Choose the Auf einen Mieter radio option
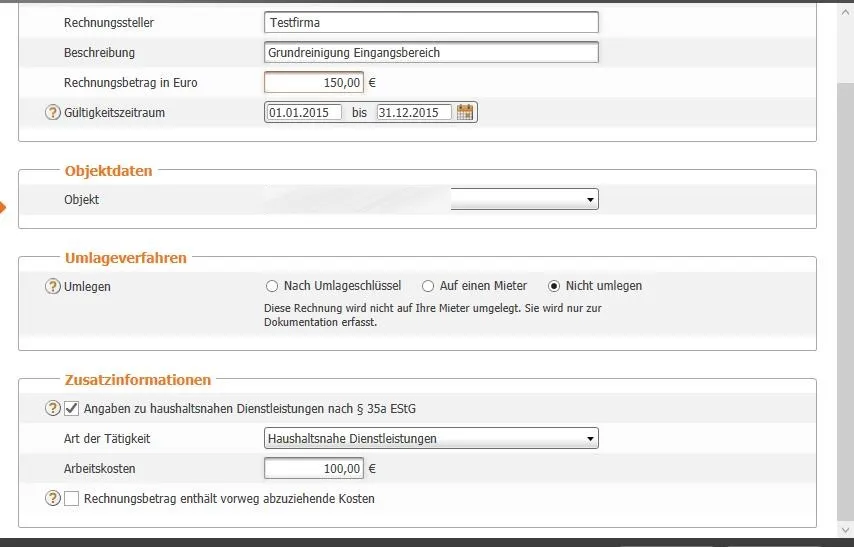Image resolution: width=854 pixels, height=547 pixels. 428,286
